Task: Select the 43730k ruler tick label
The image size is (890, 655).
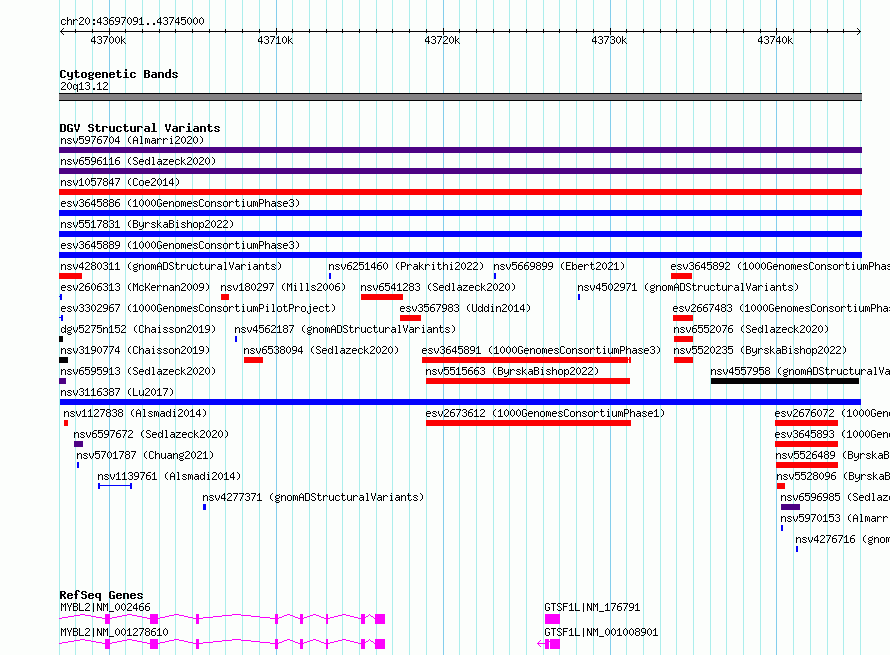Action: (609, 40)
